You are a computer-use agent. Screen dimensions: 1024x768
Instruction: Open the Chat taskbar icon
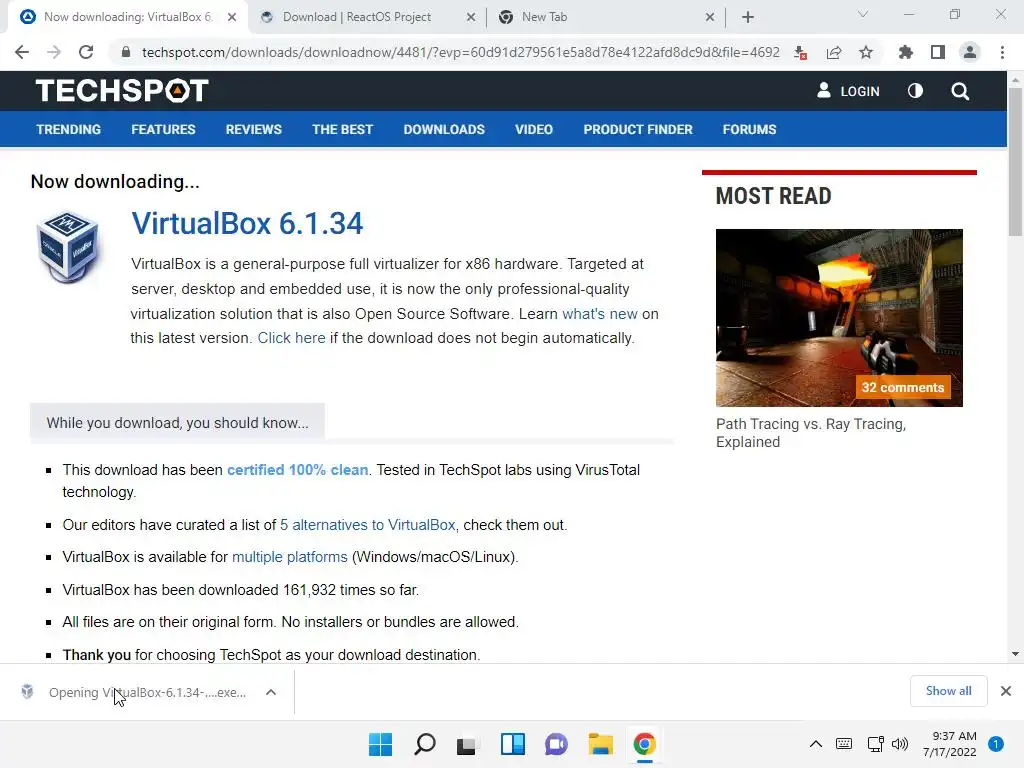pyautogui.click(x=556, y=744)
